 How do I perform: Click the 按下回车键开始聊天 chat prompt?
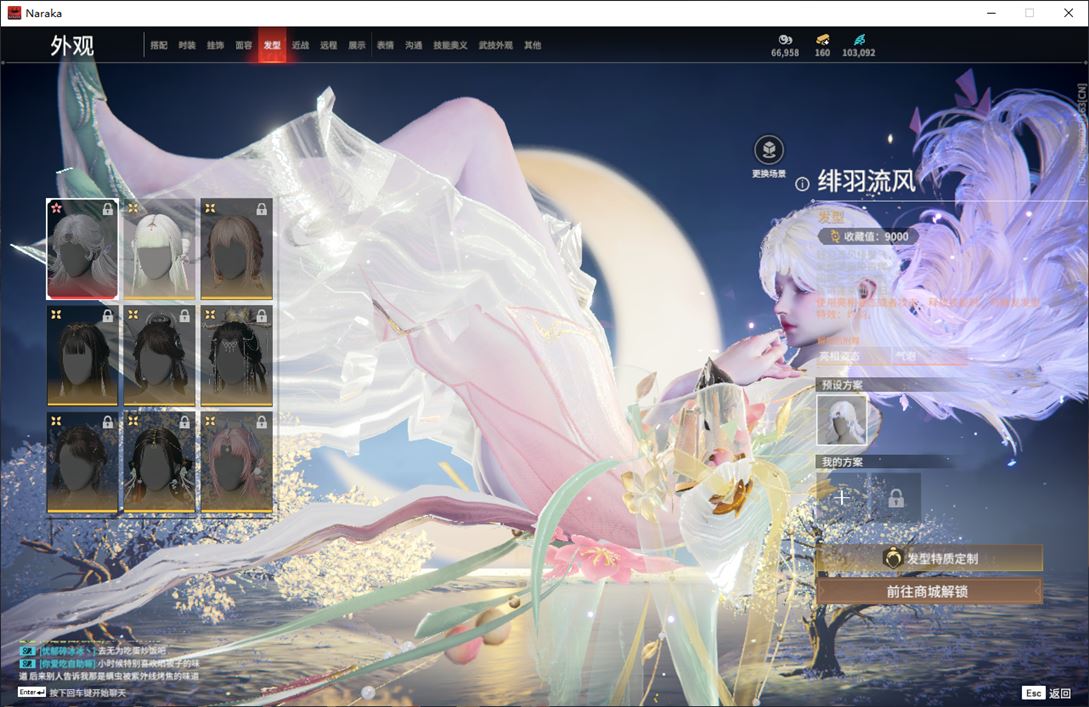point(88,693)
